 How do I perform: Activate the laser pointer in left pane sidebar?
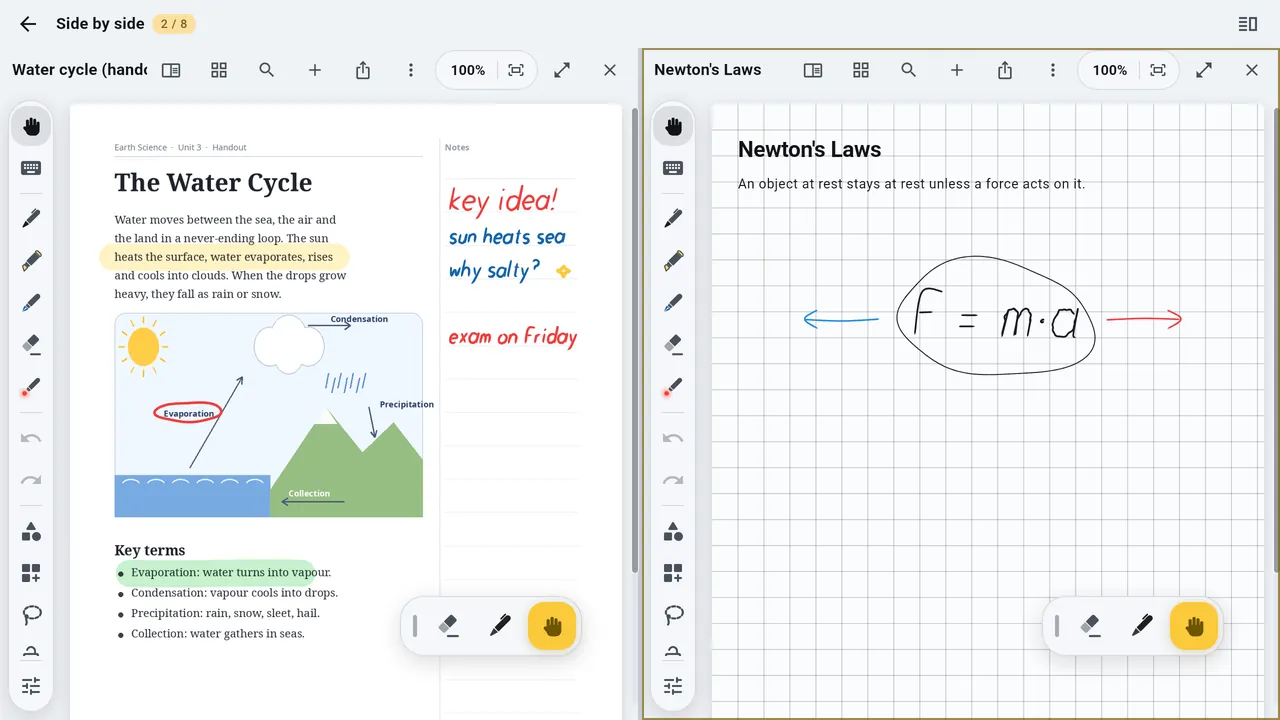pyautogui.click(x=31, y=386)
